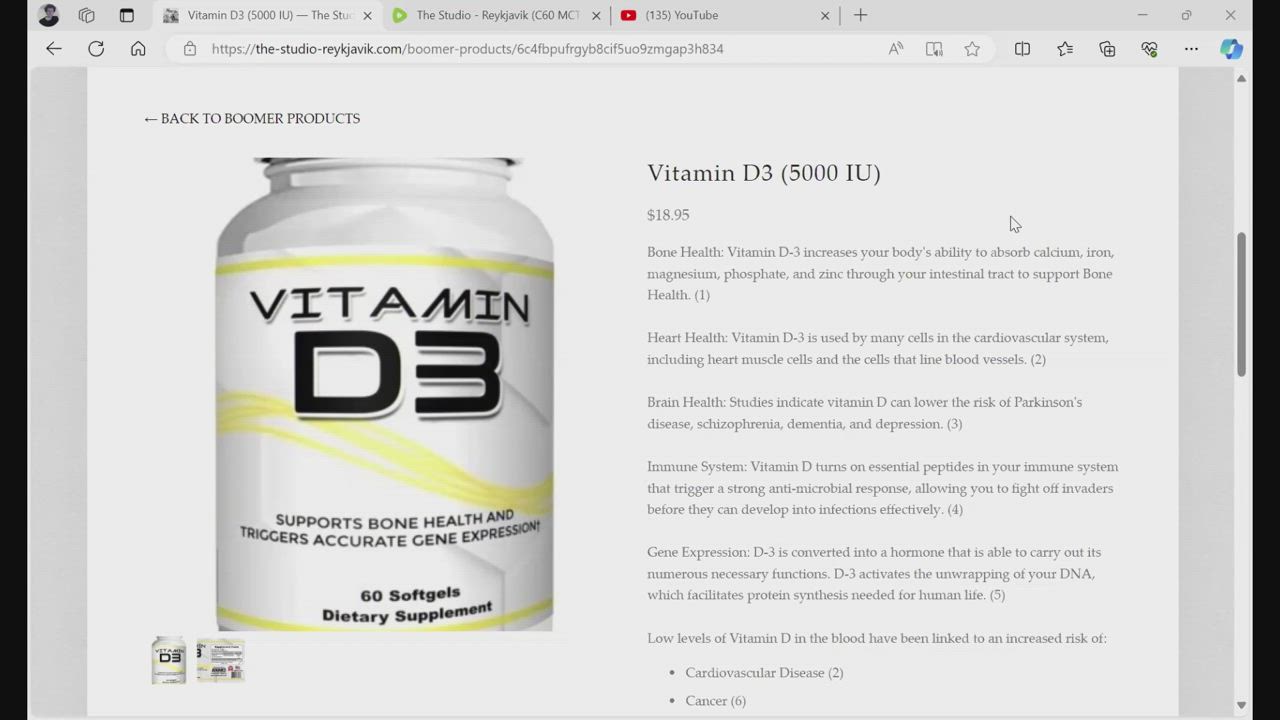Select the first Vitamin D3 bottle thumbnail
1280x720 pixels.
click(x=169, y=660)
